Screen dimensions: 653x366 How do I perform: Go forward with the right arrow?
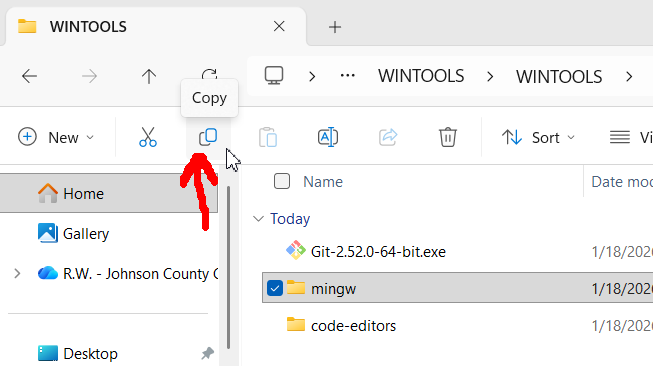(x=89, y=76)
